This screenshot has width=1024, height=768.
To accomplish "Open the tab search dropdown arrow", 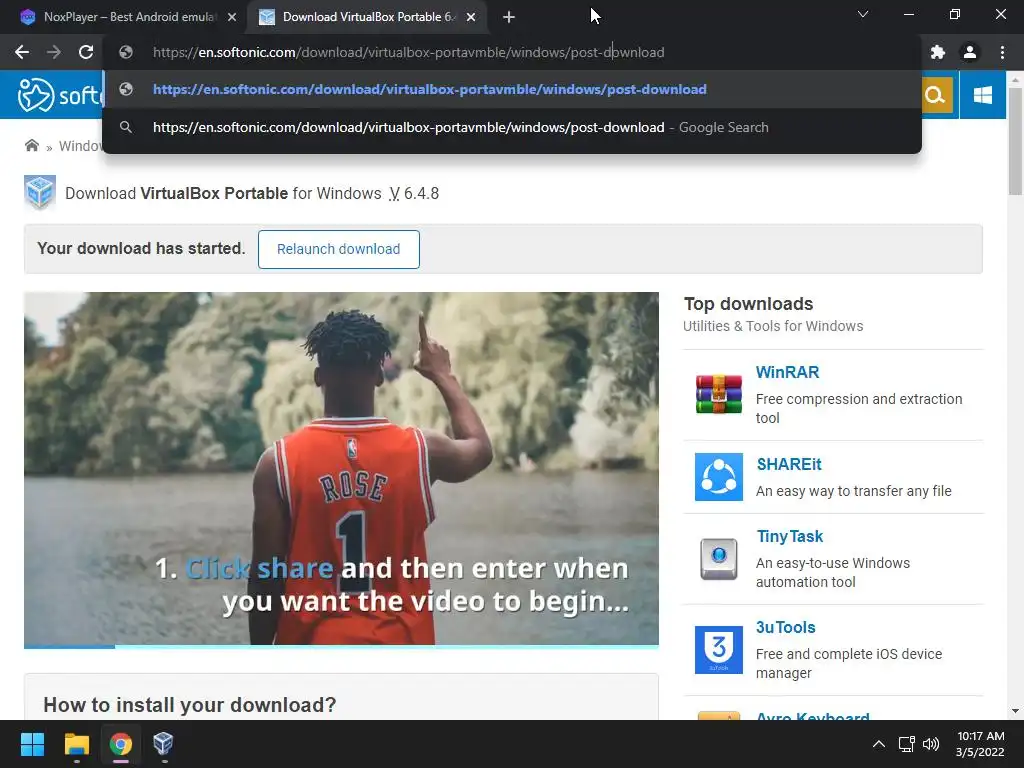I will click(863, 14).
